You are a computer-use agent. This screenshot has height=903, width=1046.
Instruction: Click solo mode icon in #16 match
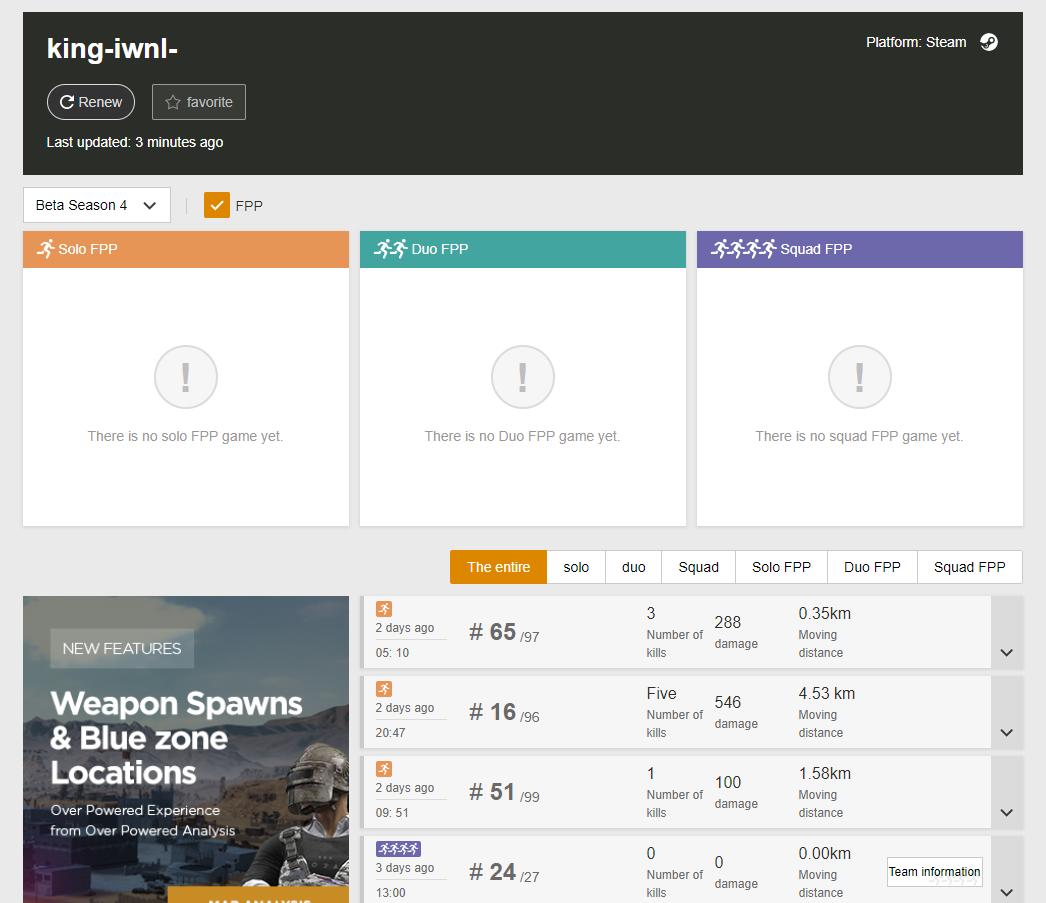pos(384,689)
